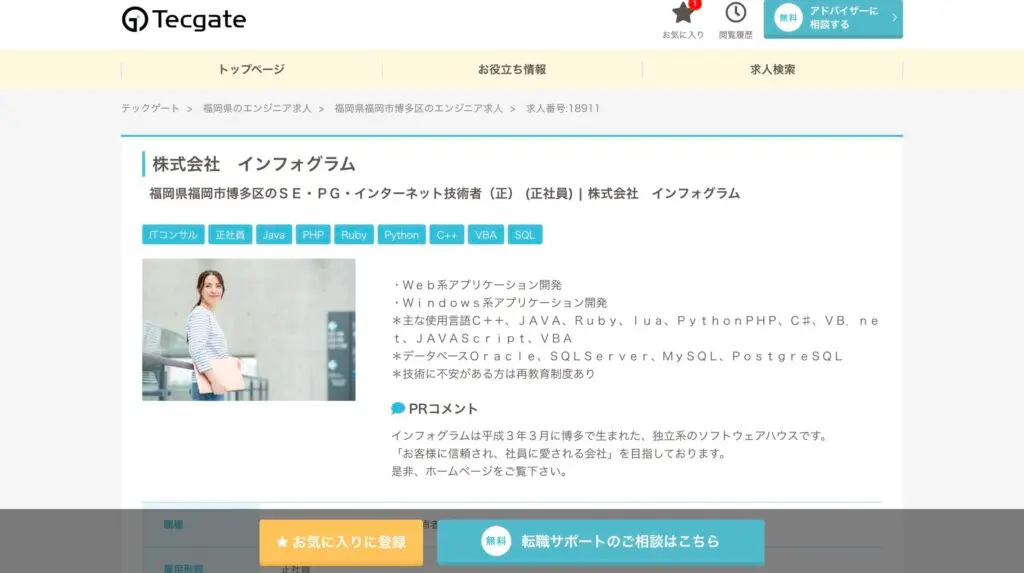The width and height of the screenshot is (1024, 573).
Task: Click the 是非、ホームページをご覧下さい line
Action: coord(479,471)
